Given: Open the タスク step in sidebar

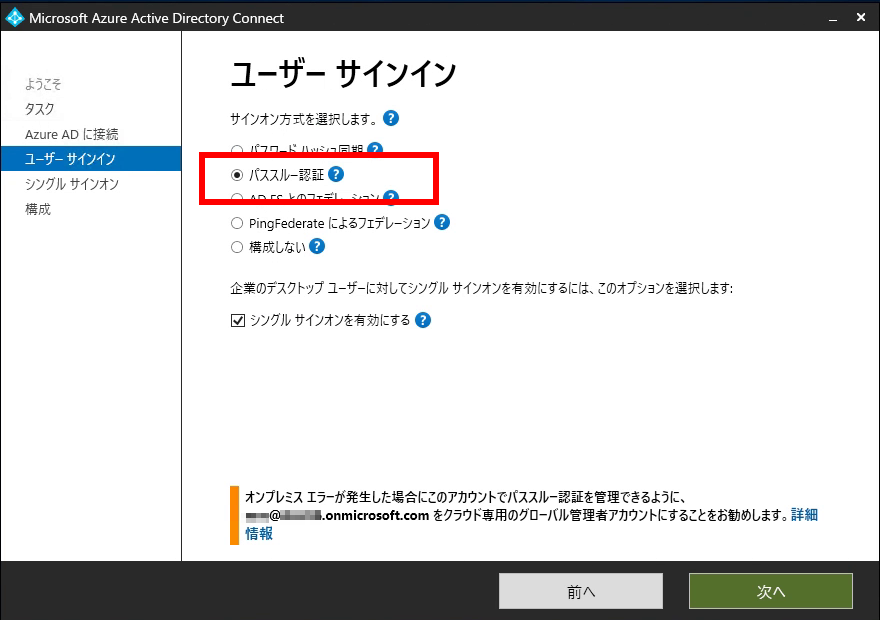Looking at the screenshot, I should 39,109.
